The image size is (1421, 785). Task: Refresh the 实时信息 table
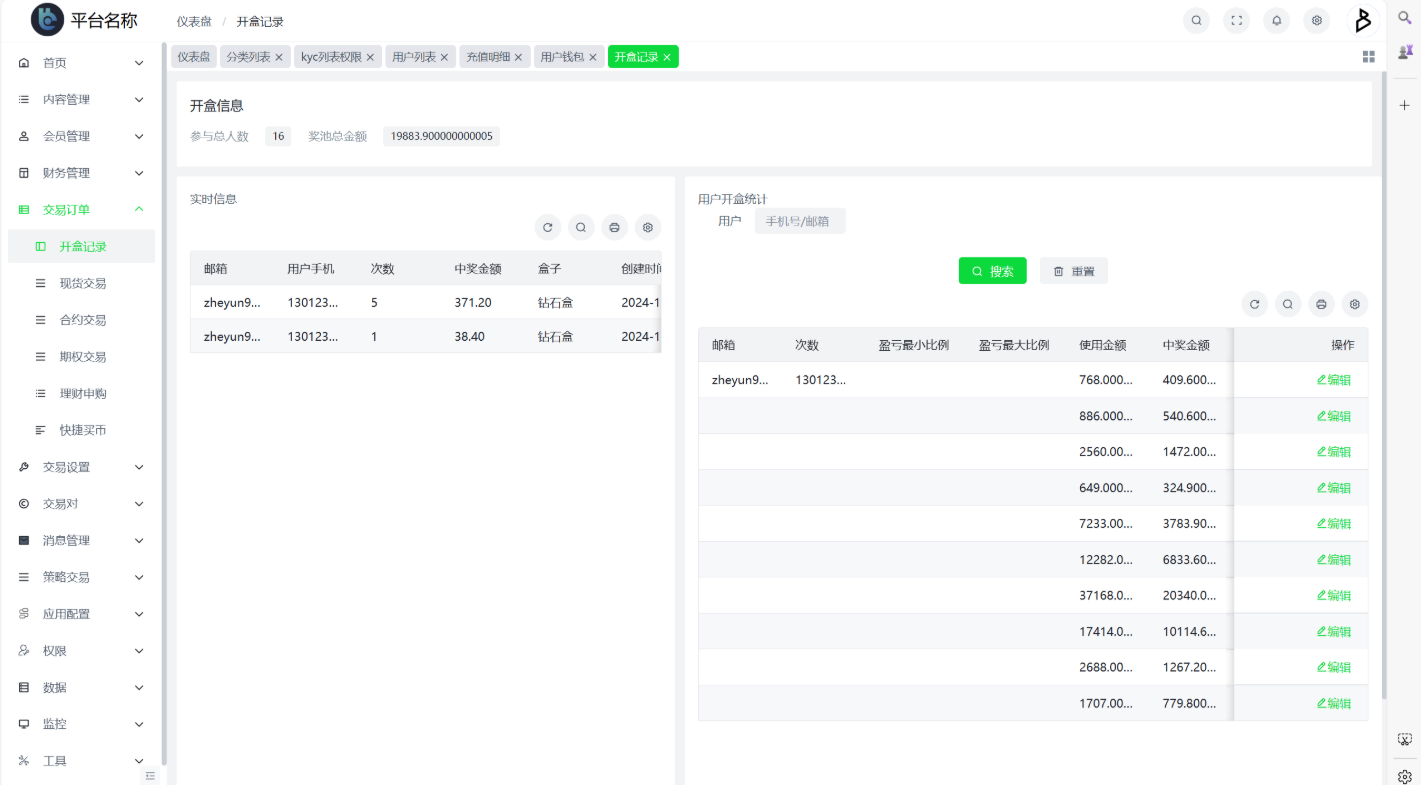click(548, 228)
